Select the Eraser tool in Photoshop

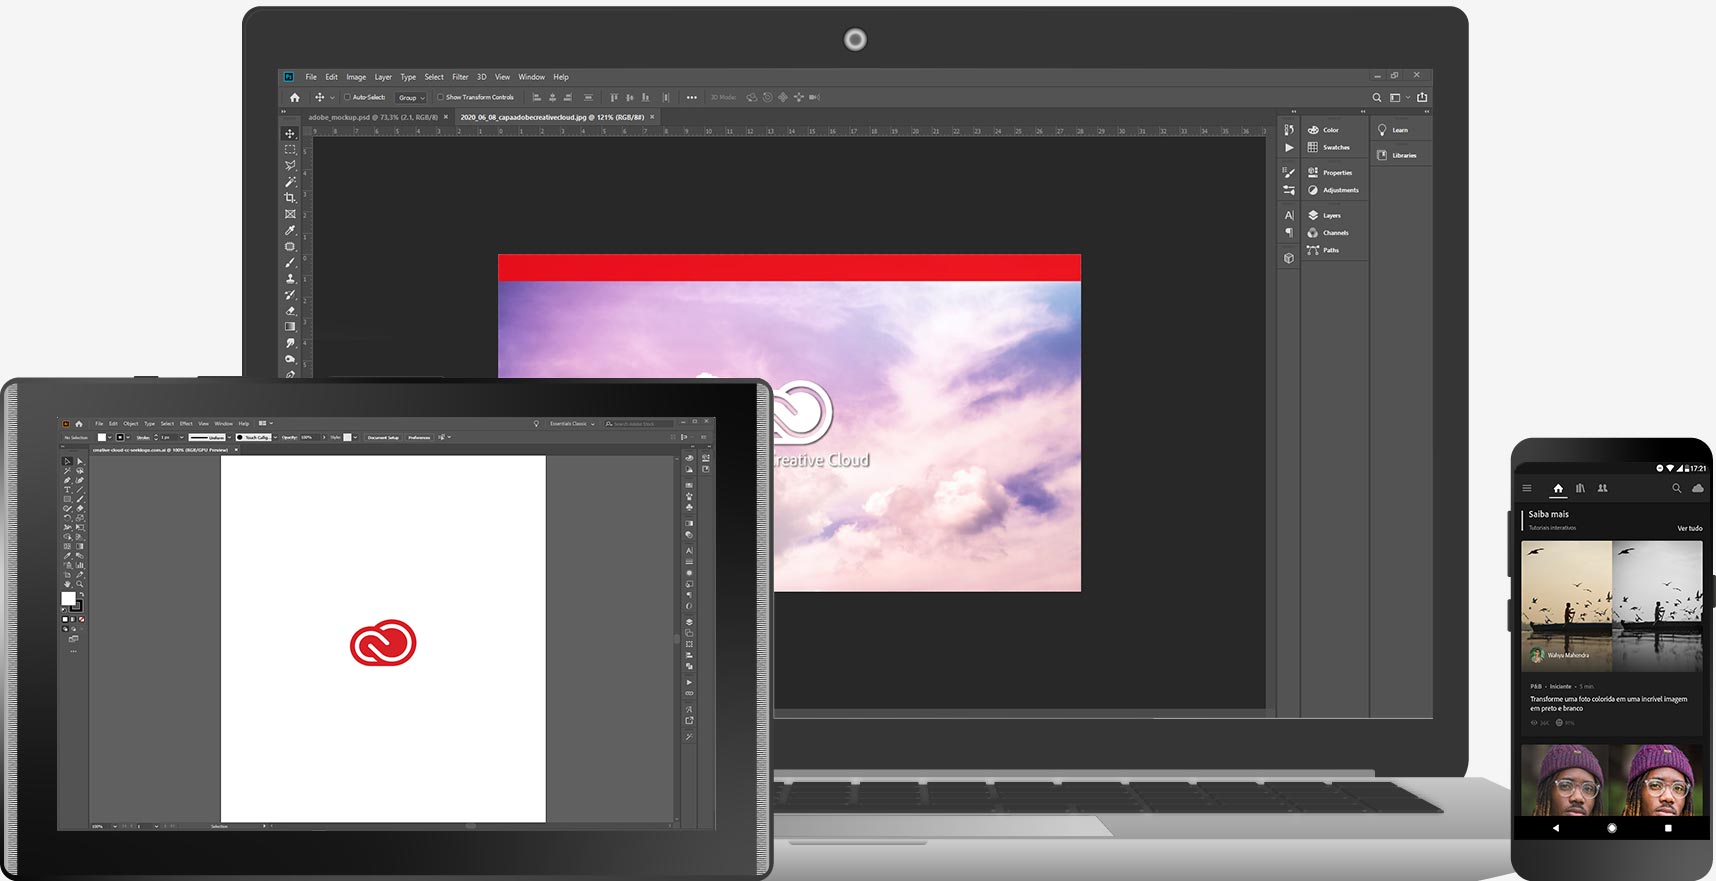290,311
